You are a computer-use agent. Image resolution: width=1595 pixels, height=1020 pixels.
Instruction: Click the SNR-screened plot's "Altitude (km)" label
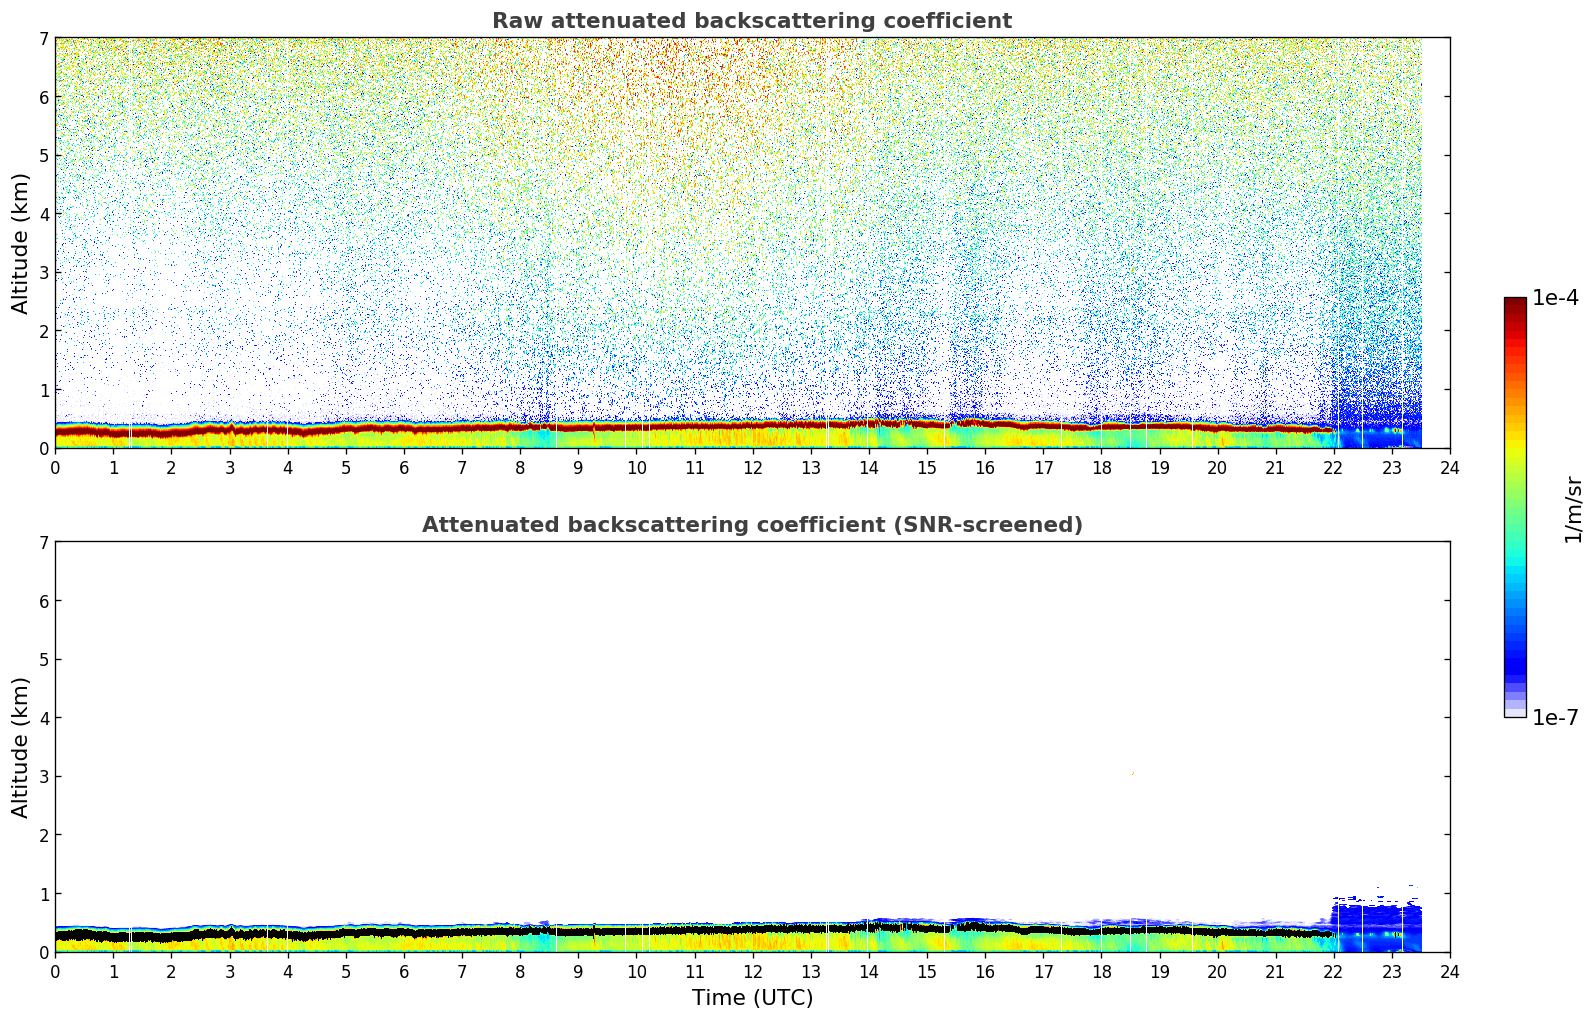pos(21,747)
